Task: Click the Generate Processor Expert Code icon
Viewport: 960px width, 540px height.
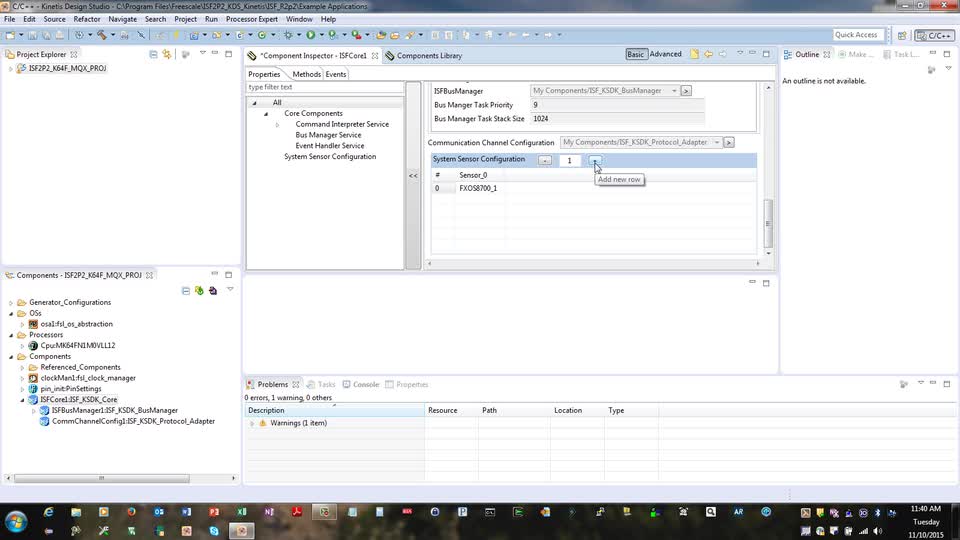Action: [199, 291]
